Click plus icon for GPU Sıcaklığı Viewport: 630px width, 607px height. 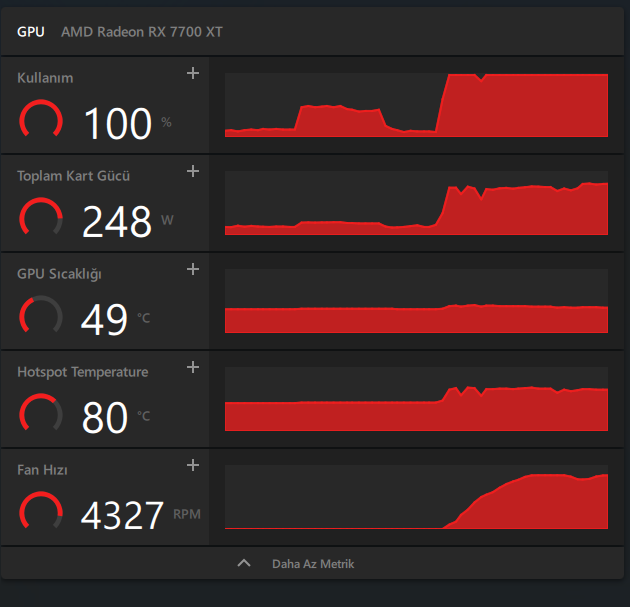coord(193,269)
